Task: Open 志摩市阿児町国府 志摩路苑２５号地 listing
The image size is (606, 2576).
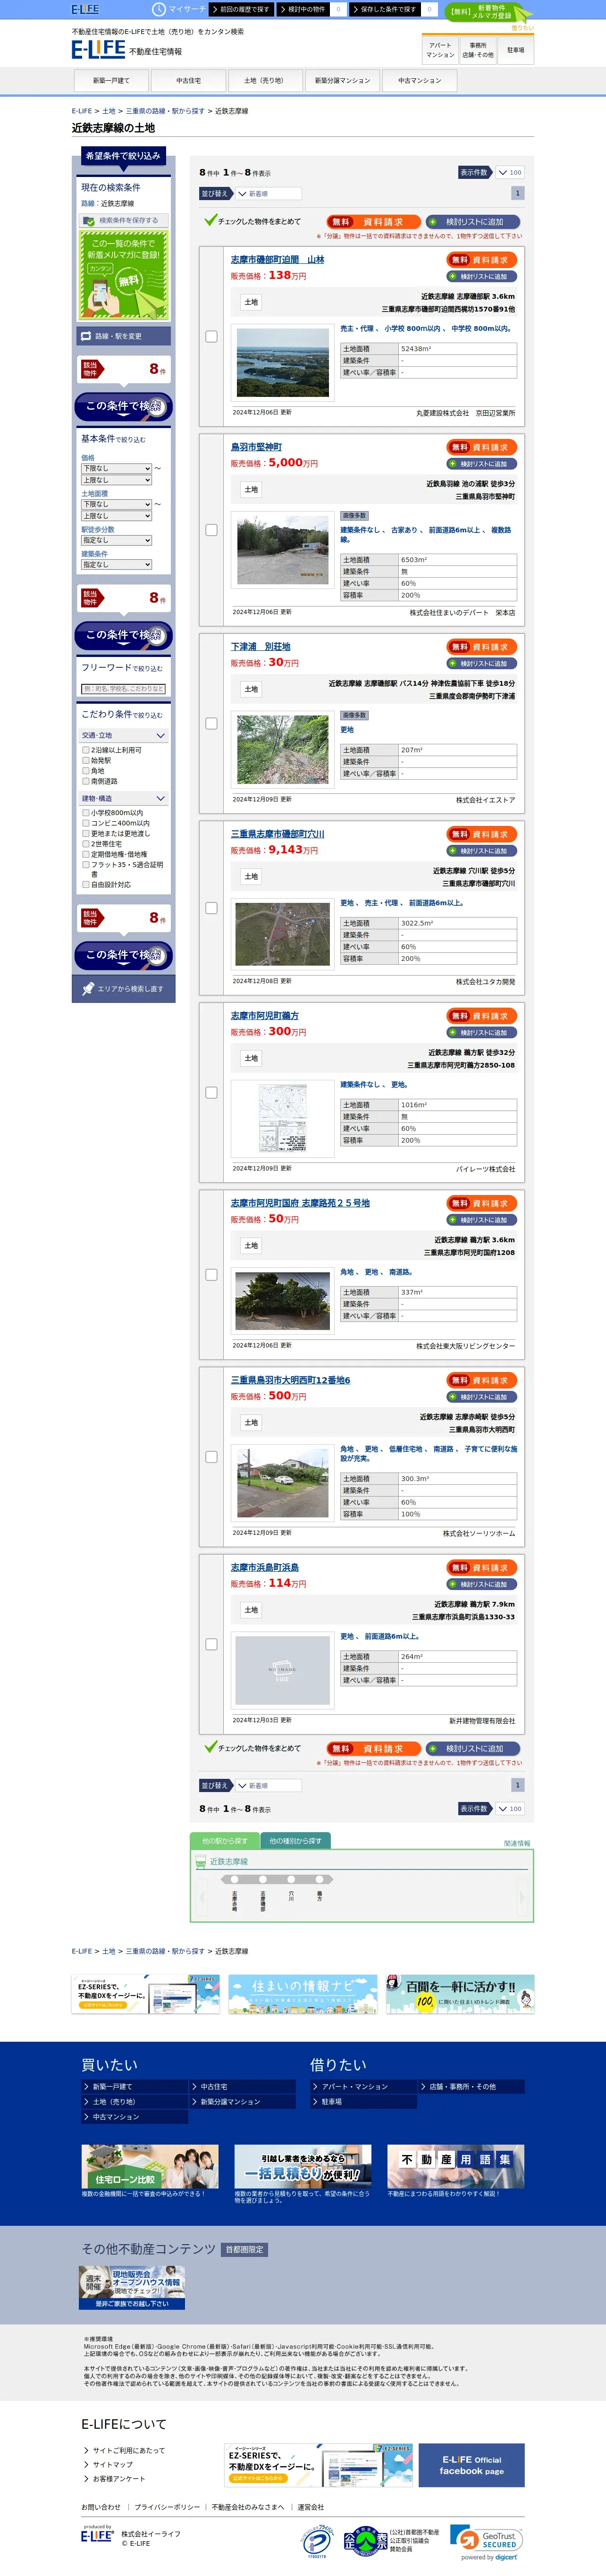Action: point(300,1203)
